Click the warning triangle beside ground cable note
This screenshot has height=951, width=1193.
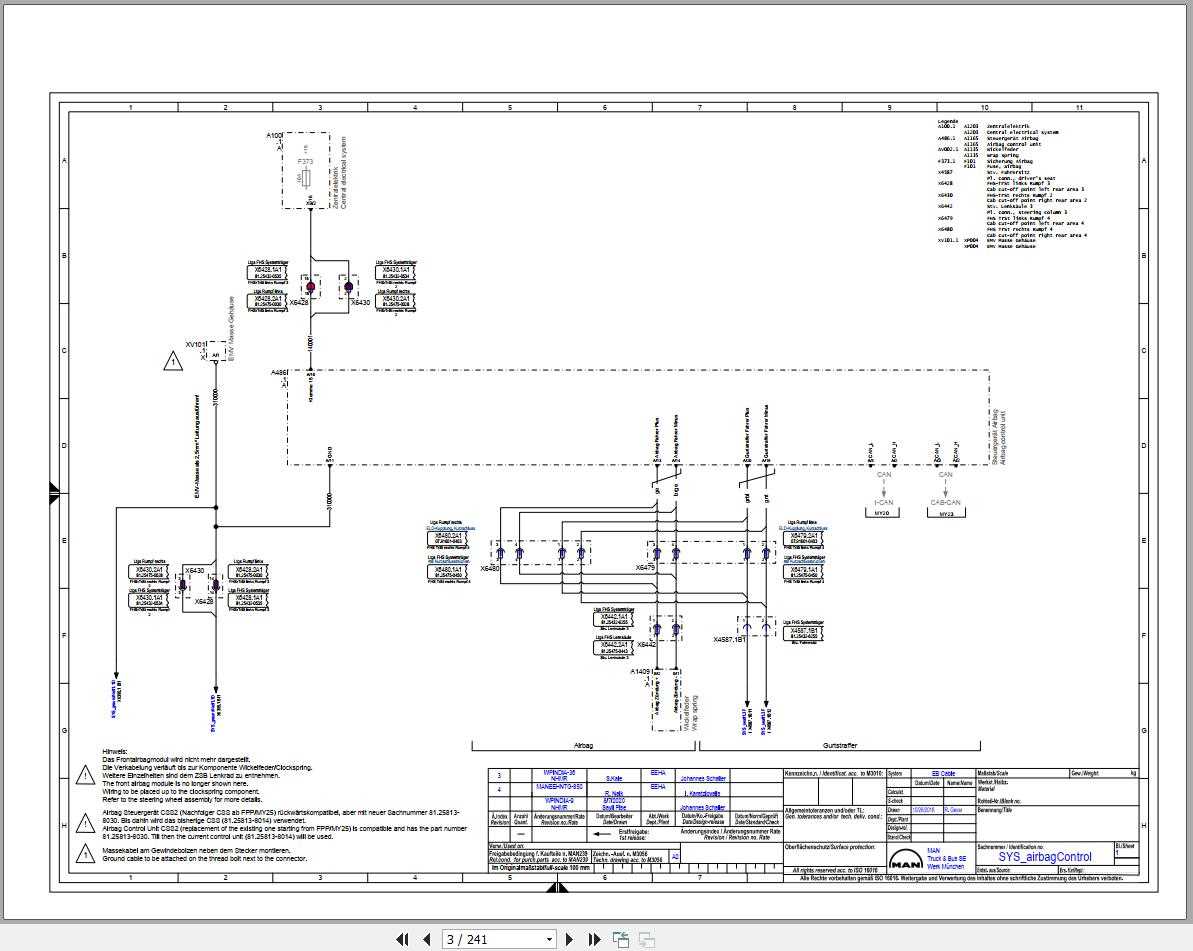click(86, 854)
